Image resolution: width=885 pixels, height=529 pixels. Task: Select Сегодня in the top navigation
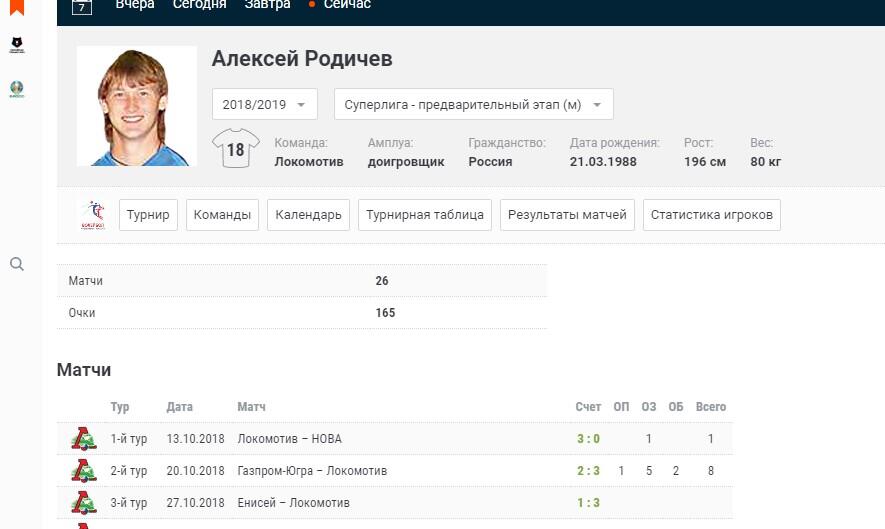pyautogui.click(x=199, y=5)
